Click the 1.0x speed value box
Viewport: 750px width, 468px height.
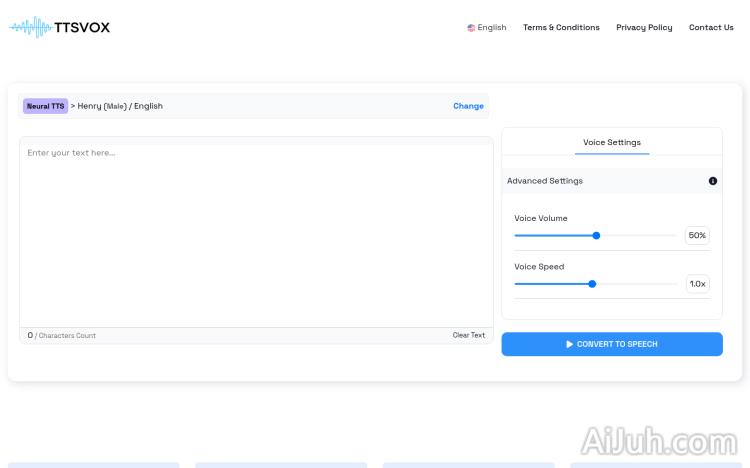click(x=697, y=284)
